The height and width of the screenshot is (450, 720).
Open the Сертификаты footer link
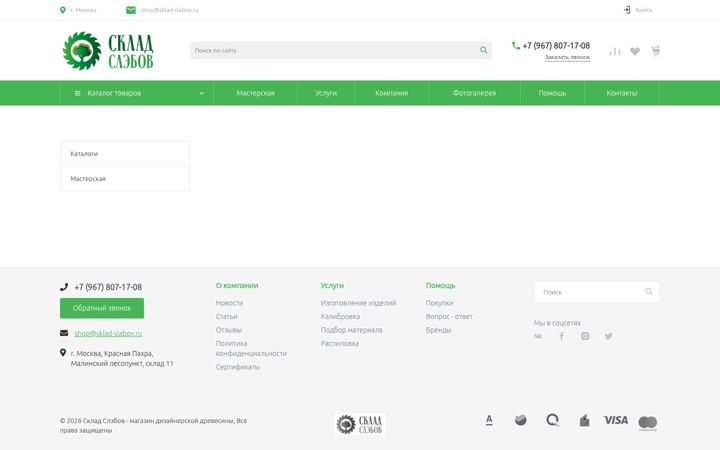238,367
